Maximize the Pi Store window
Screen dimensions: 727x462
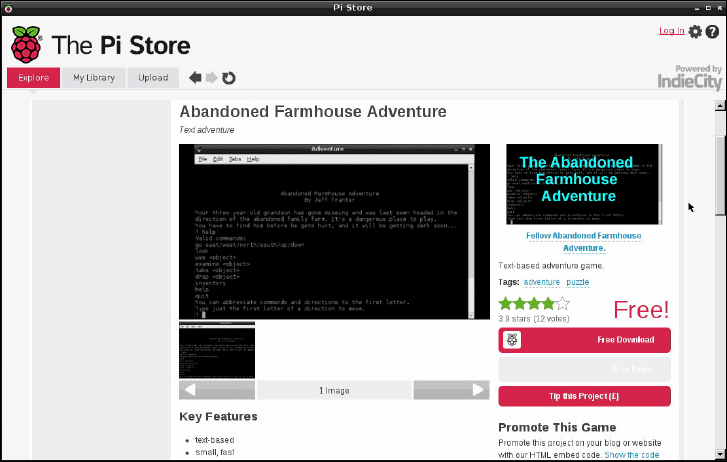pyautogui.click(x=708, y=8)
